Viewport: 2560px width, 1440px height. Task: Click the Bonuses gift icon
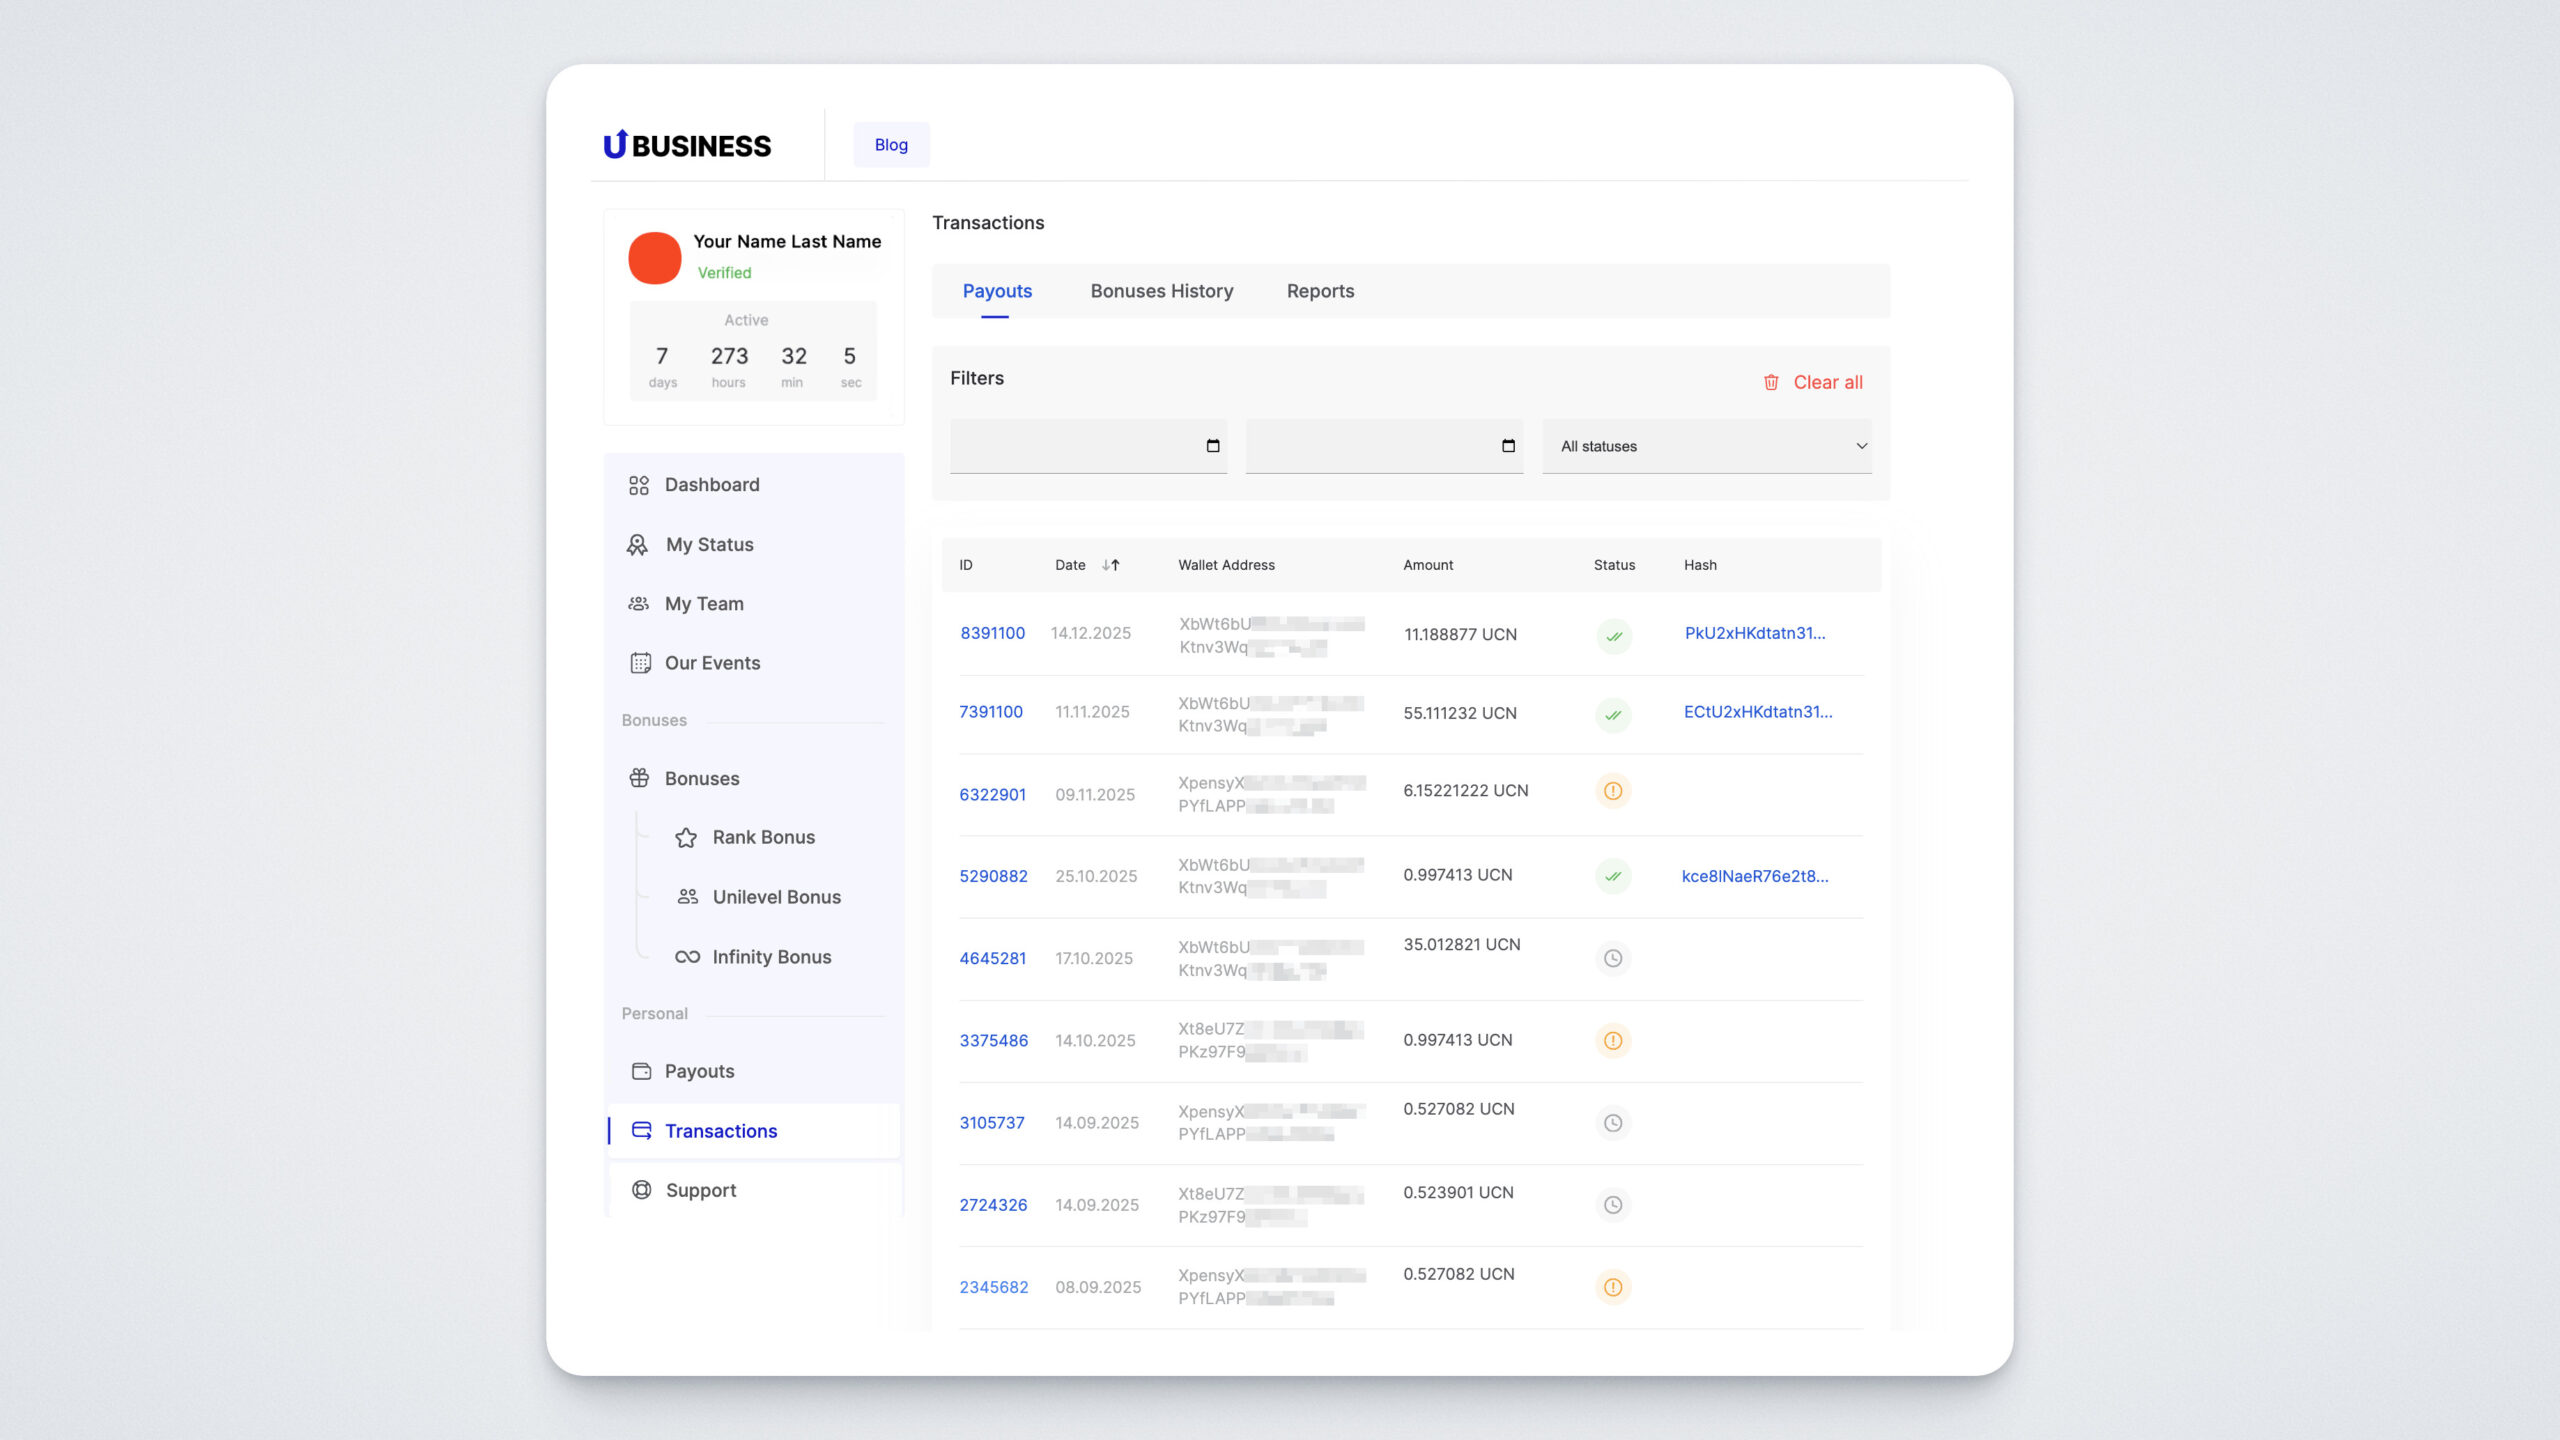click(639, 778)
